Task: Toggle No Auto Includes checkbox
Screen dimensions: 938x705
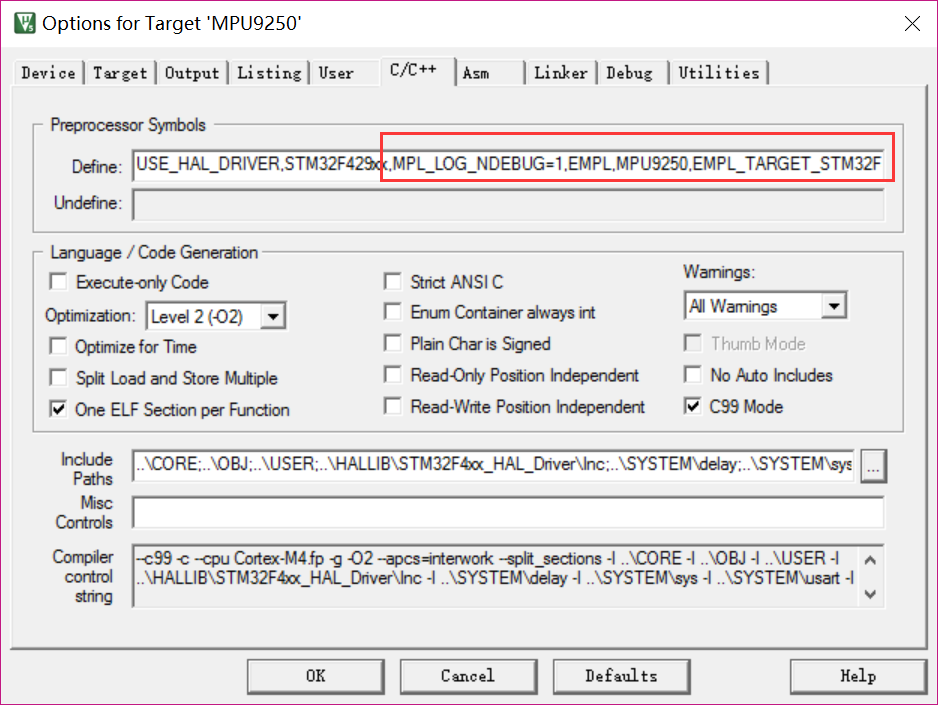Action: pos(693,375)
